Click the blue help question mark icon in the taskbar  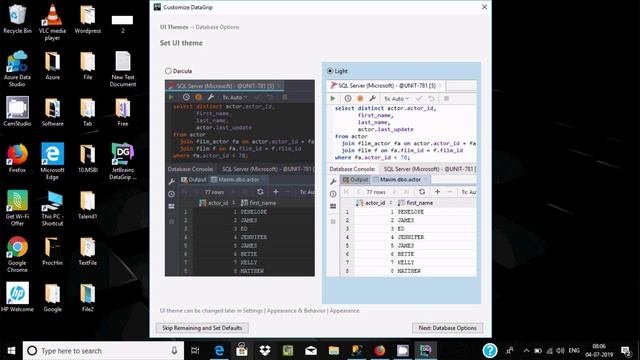pyautogui.click(x=490, y=351)
